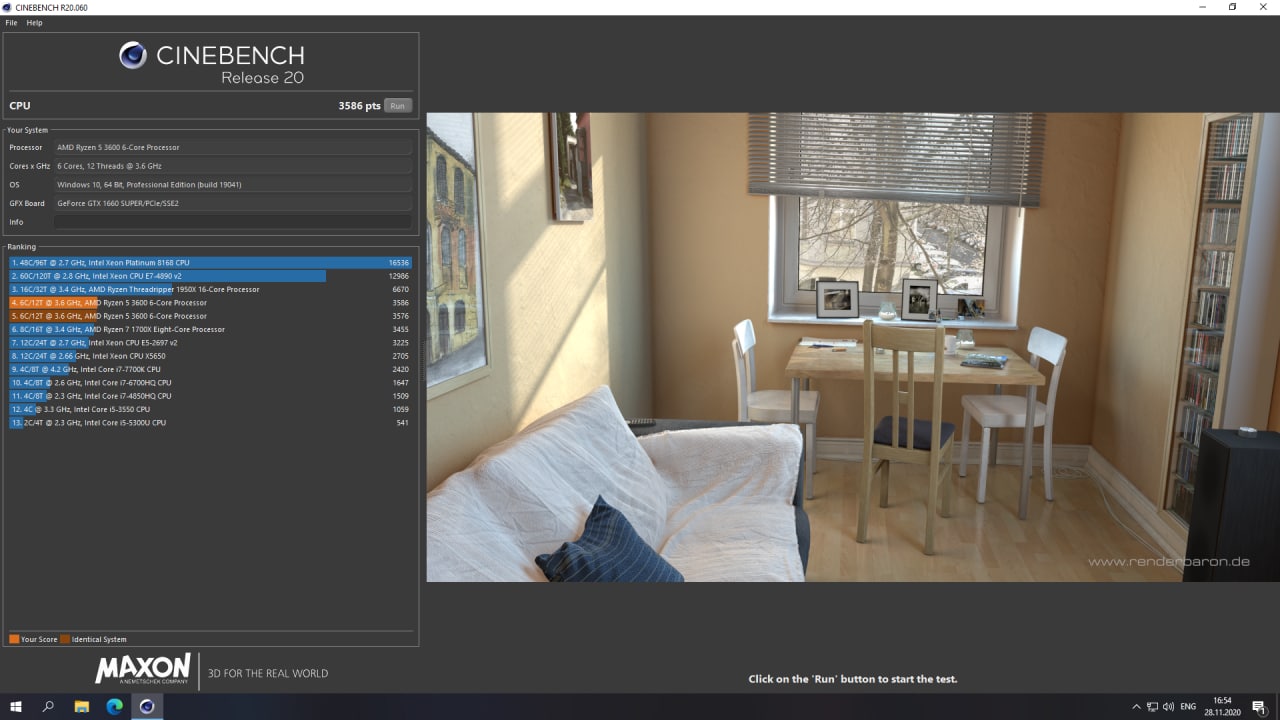The width and height of the screenshot is (1280, 720).
Task: Select ranking row Intel Xeon Platinum 8168
Action: pyautogui.click(x=210, y=263)
